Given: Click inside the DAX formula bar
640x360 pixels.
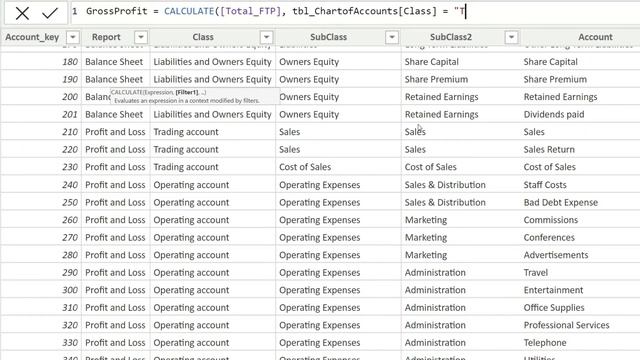Looking at the screenshot, I should (x=354, y=11).
